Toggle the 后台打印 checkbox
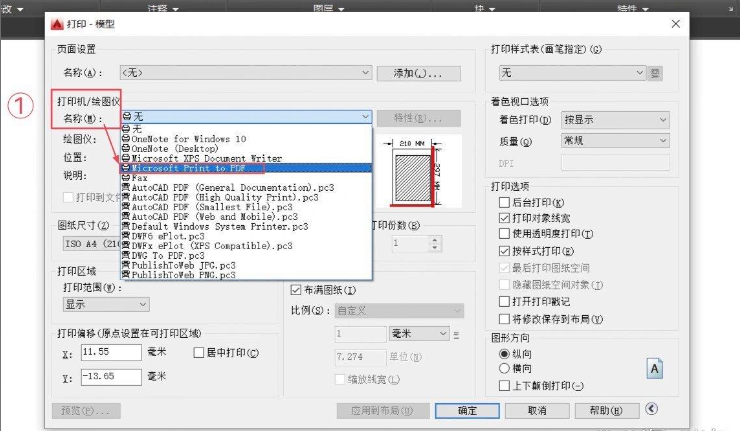 pyautogui.click(x=504, y=203)
